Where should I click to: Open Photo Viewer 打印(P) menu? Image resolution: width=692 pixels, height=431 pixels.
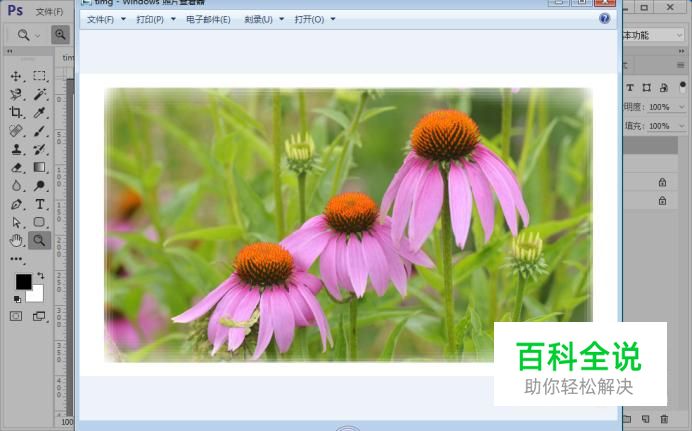156,19
